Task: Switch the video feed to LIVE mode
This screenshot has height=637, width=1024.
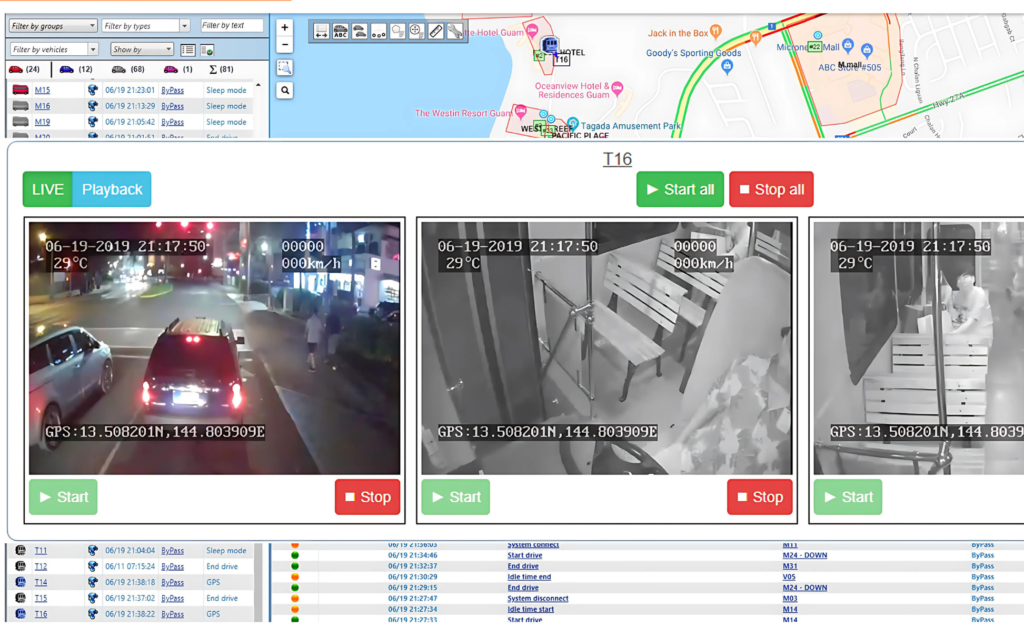Action: 47,189
